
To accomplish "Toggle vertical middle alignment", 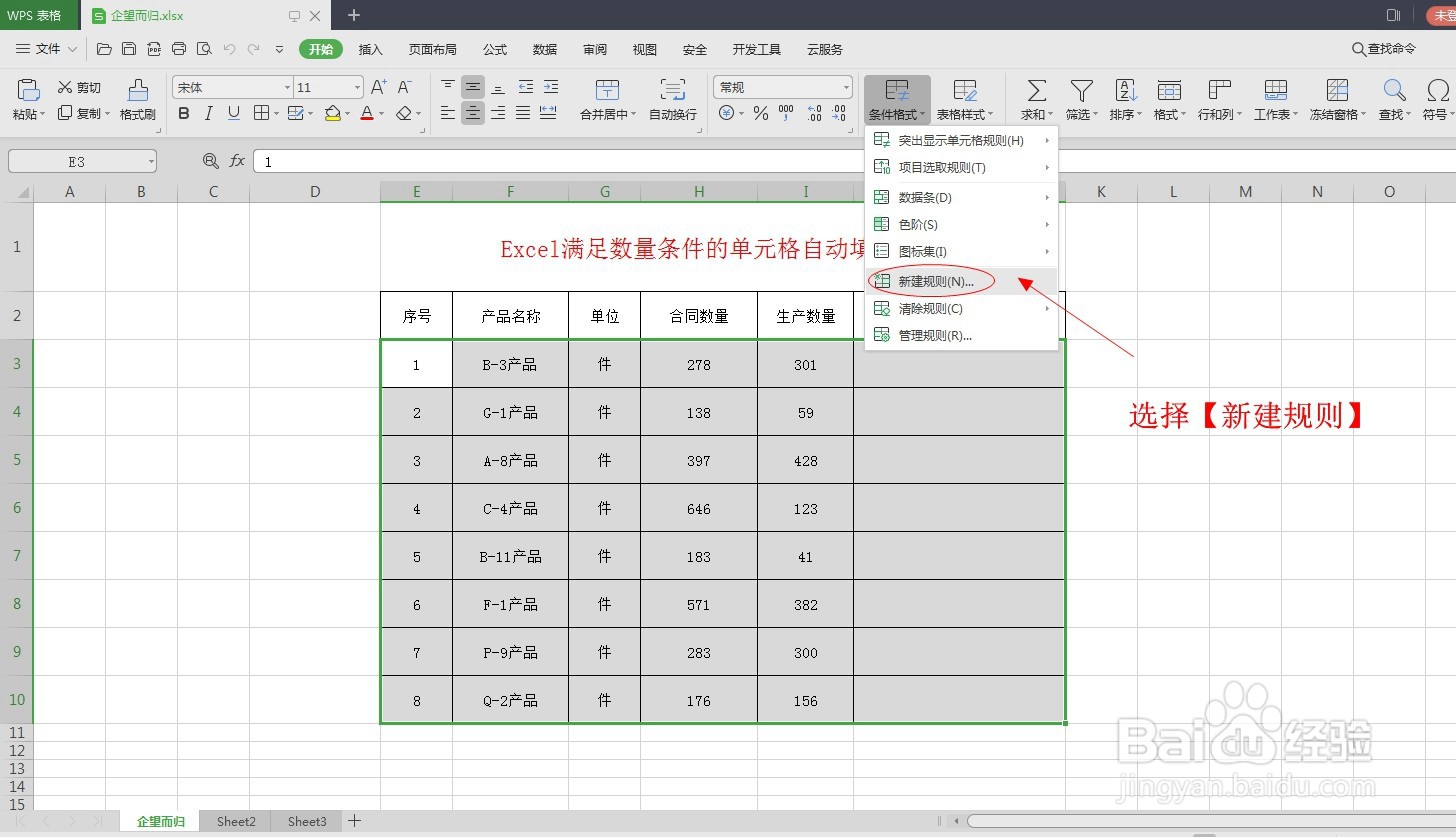I will (473, 88).
